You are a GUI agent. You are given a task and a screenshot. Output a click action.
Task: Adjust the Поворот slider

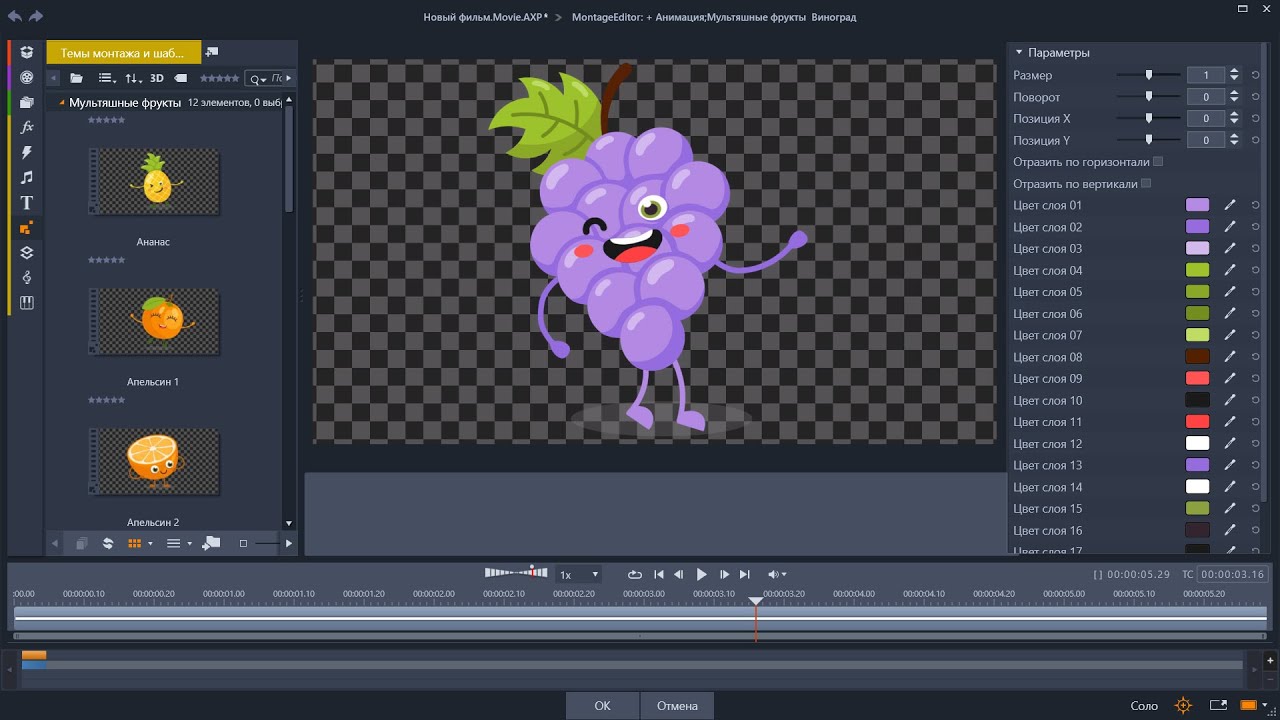(x=1149, y=97)
